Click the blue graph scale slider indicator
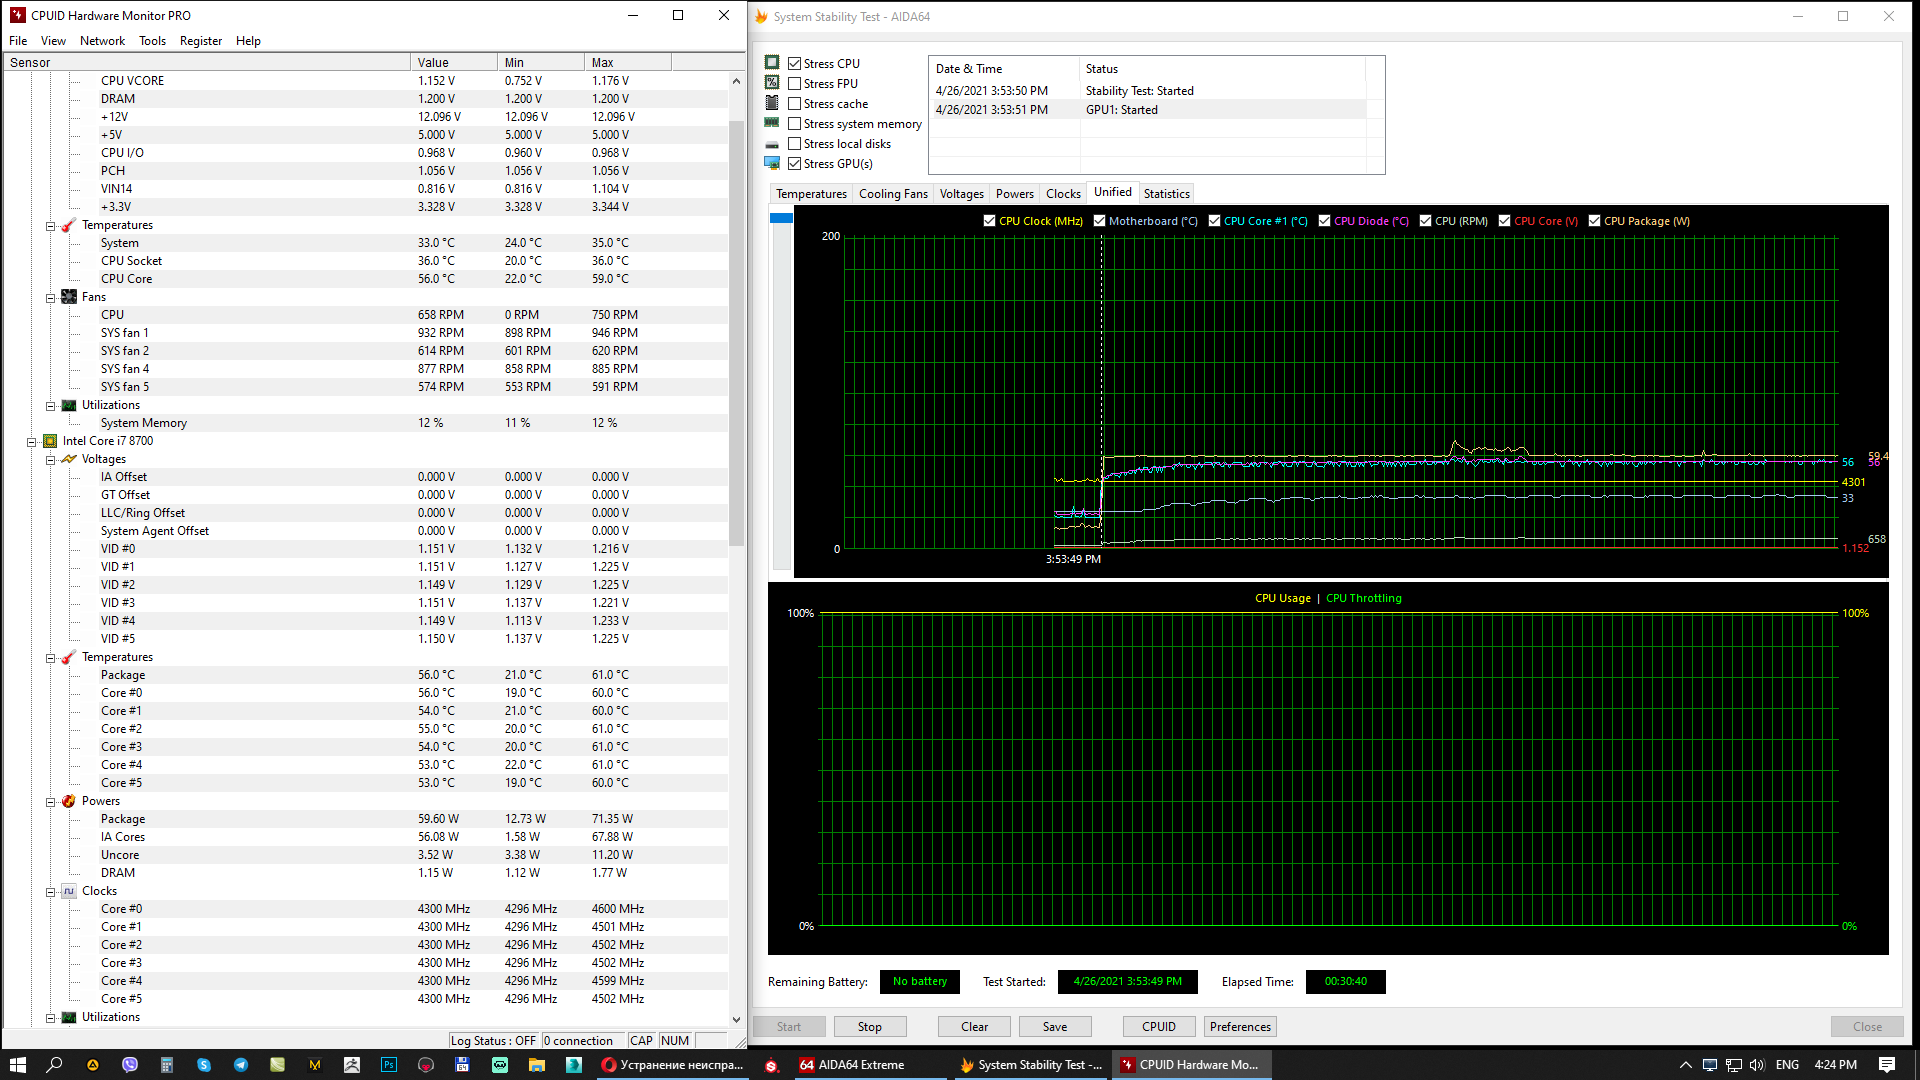Image resolution: width=1920 pixels, height=1080 pixels. pos(781,218)
